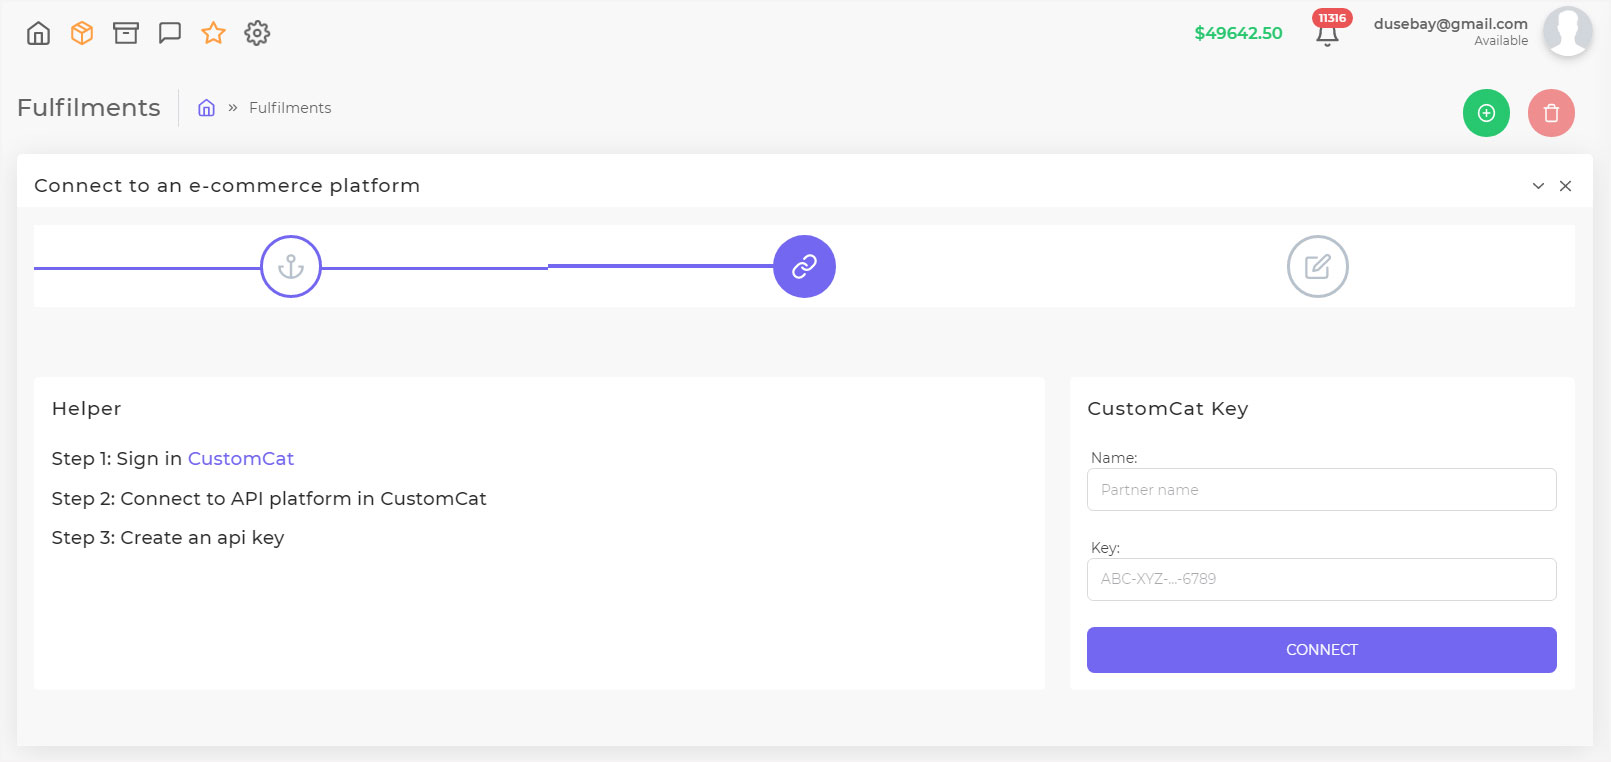The image size is (1611, 762).
Task: Click the Helper heading
Action: click(x=86, y=408)
